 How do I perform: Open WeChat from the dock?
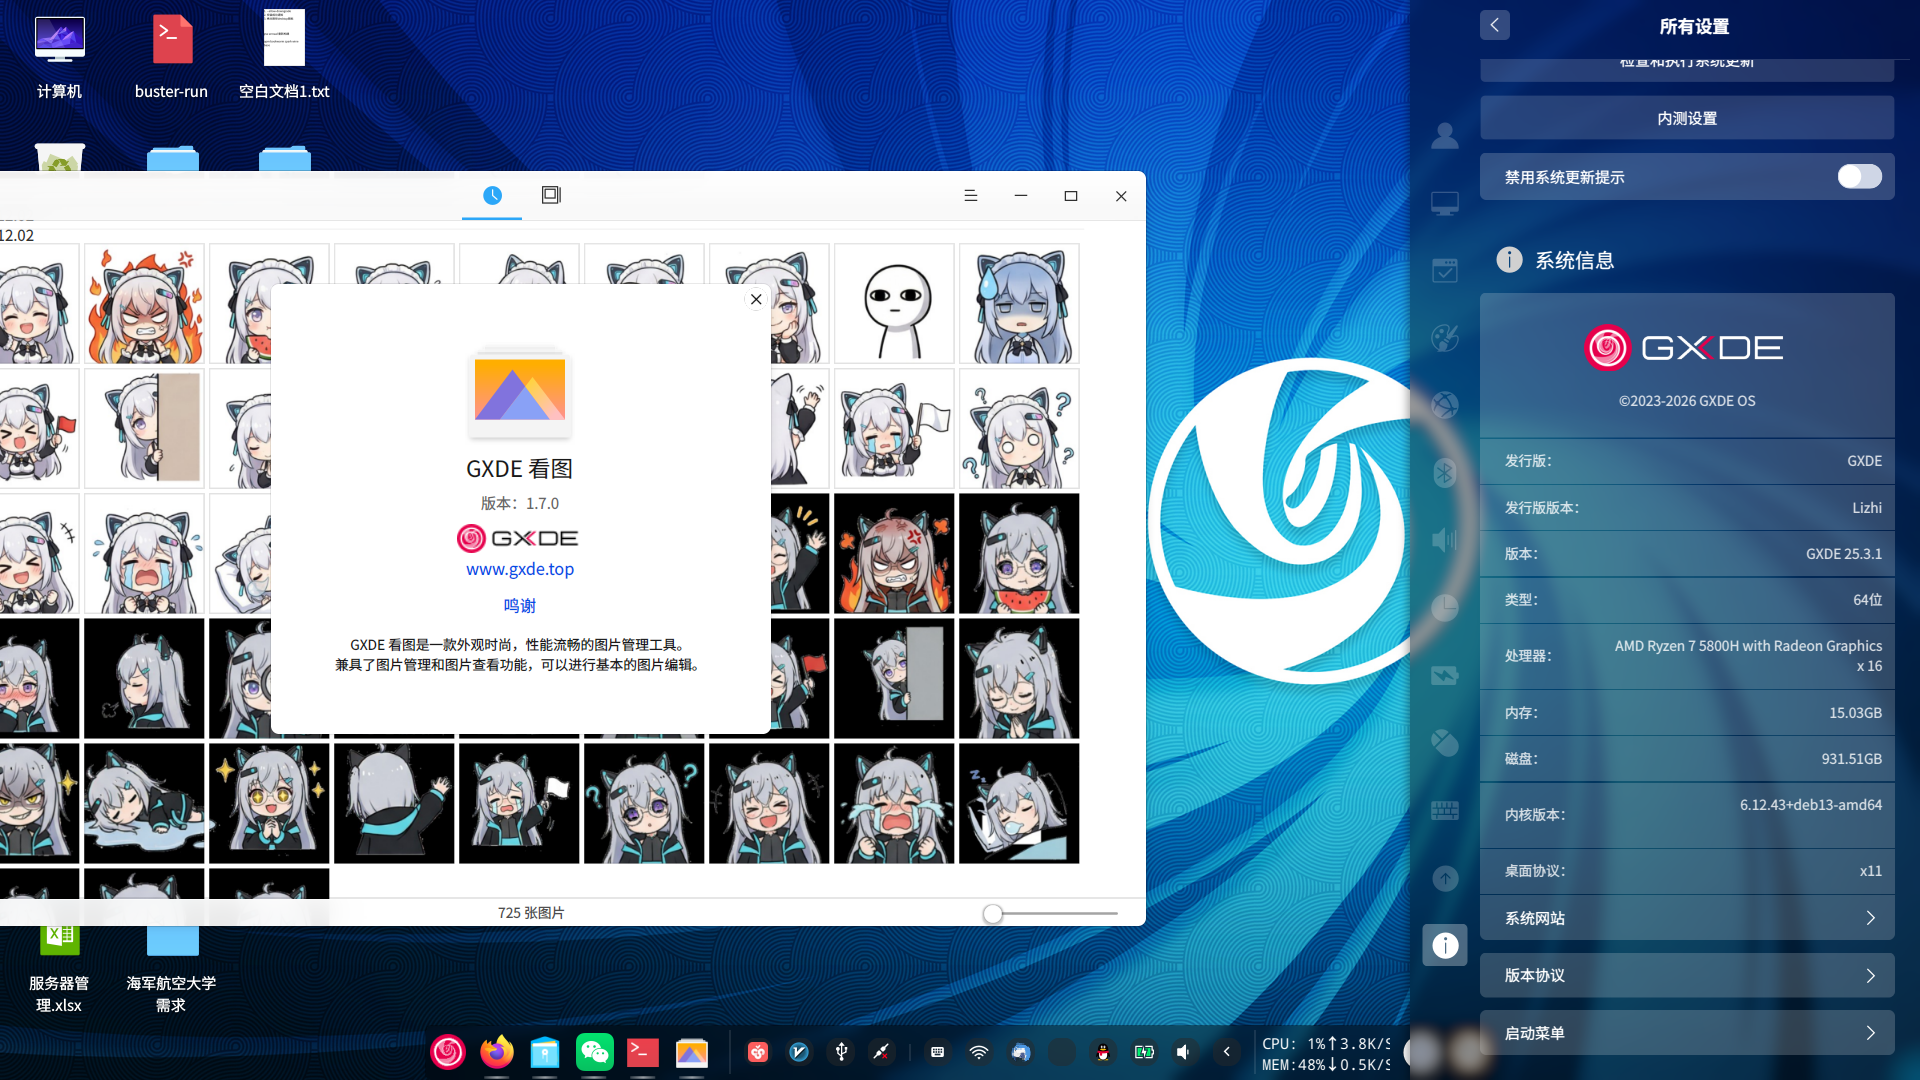[x=595, y=1051]
